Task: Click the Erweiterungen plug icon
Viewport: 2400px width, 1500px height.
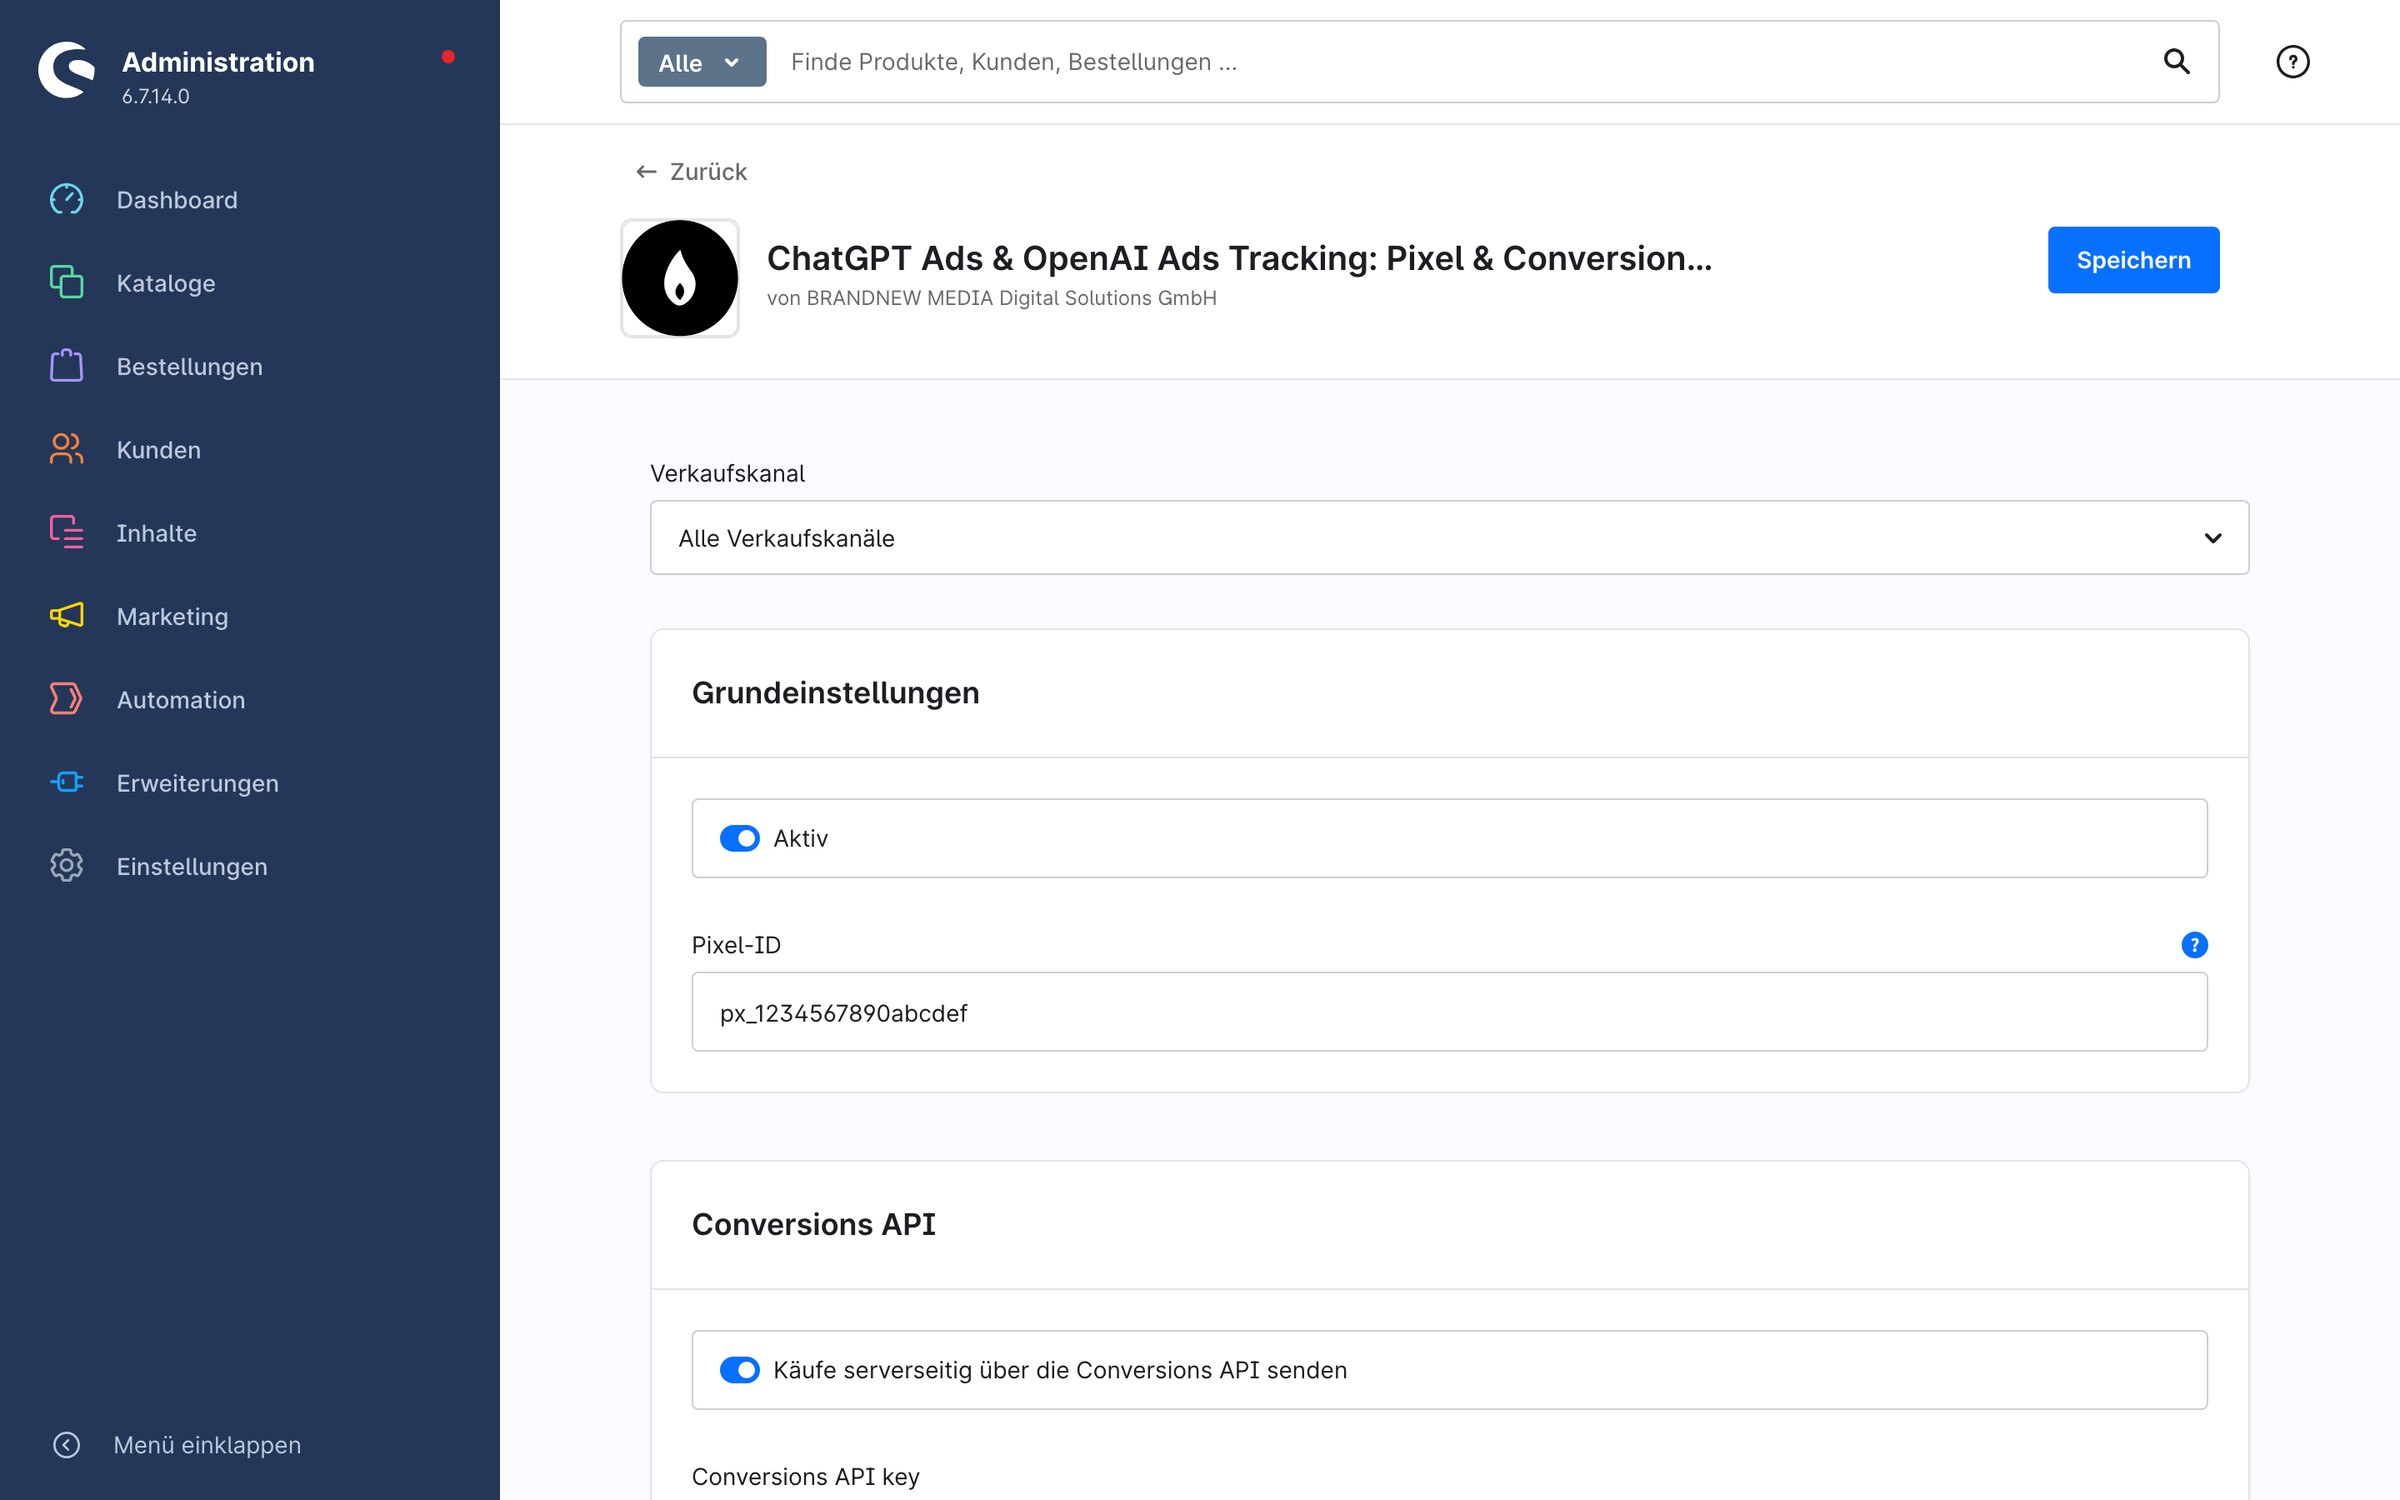Action: (x=67, y=782)
